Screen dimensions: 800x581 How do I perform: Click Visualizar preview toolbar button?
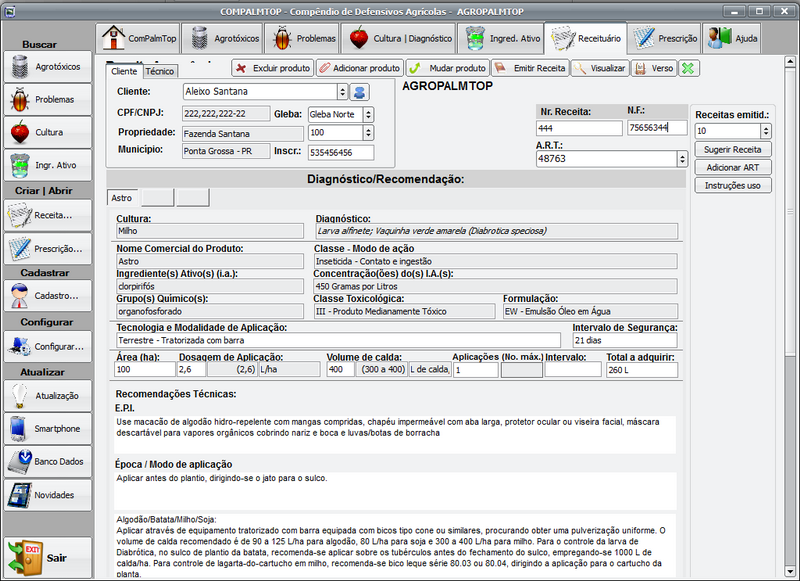[x=599, y=68]
